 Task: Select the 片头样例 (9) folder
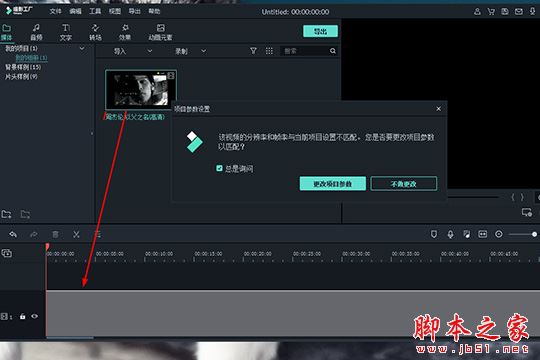coord(21,76)
